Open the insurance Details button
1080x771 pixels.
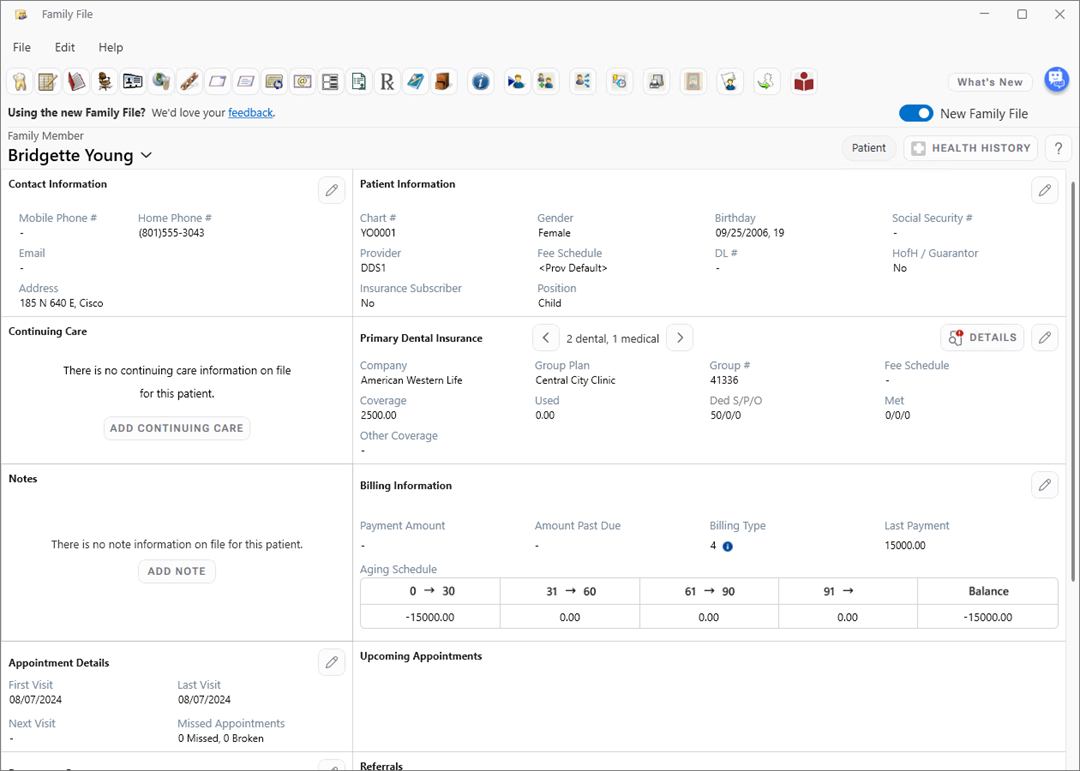click(x=982, y=338)
